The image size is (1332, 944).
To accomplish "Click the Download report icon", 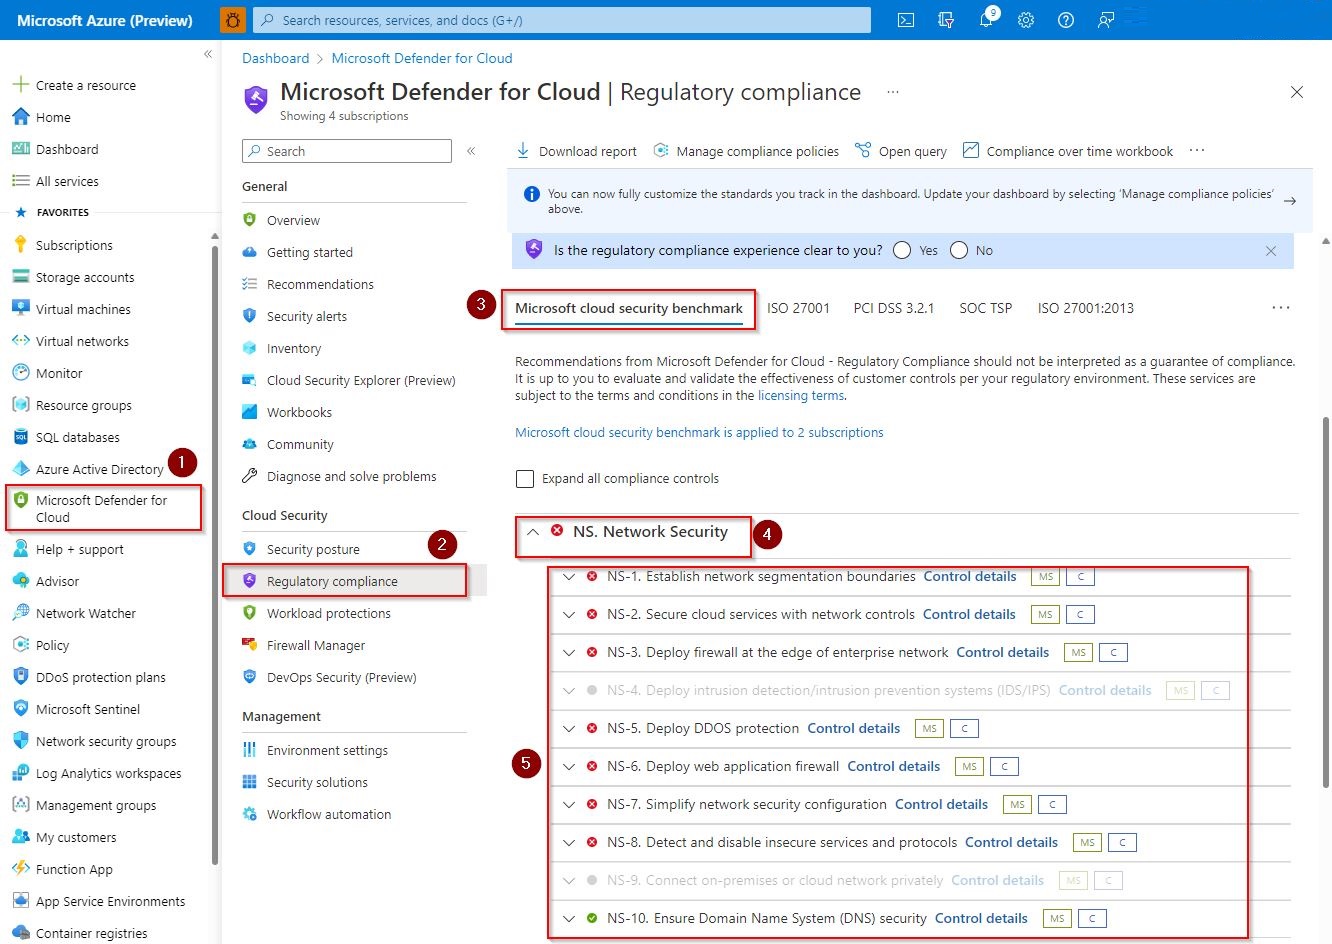I will point(523,151).
